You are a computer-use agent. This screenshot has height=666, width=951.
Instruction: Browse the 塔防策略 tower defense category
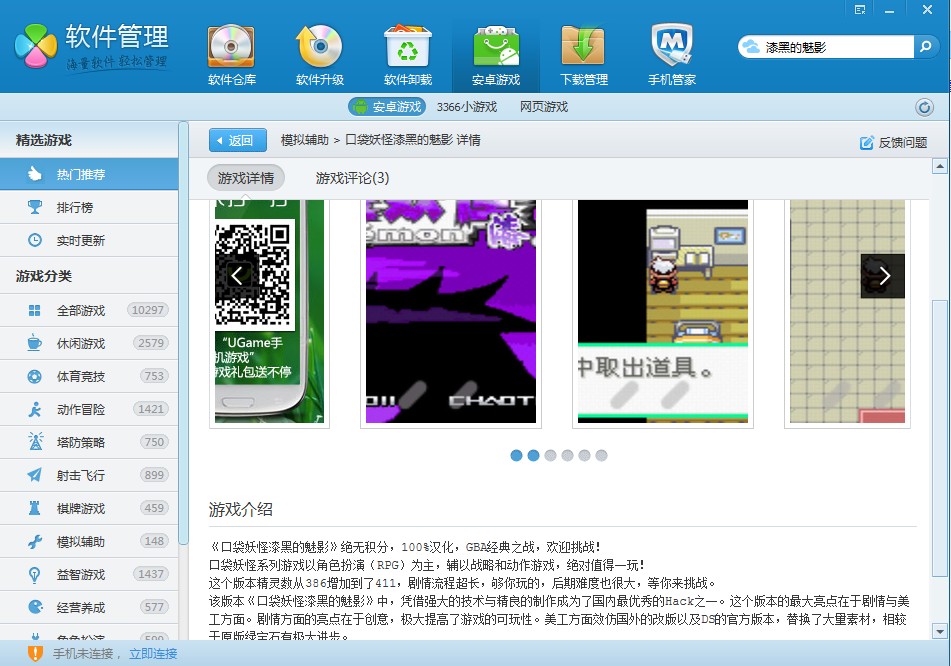click(89, 442)
